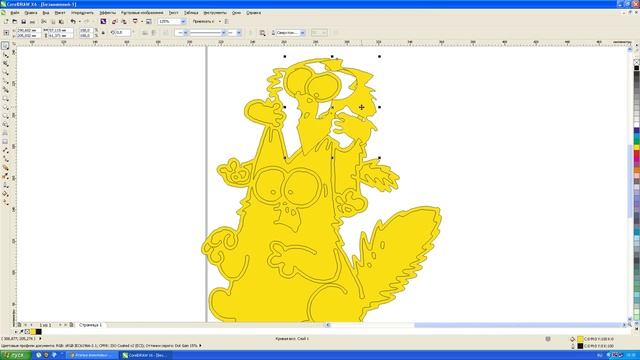The width and height of the screenshot is (640, 360).
Task: Select the Smart Fill tool
Action: pyautogui.click(x=5, y=90)
